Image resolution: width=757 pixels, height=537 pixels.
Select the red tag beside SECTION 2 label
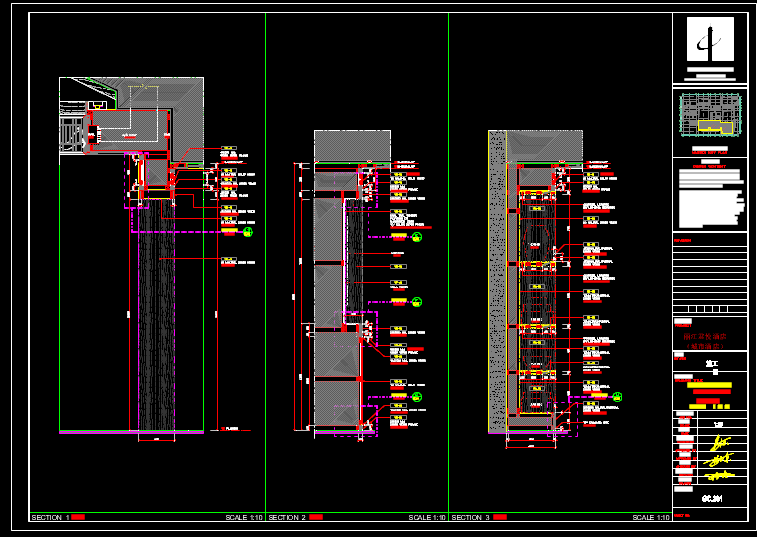point(316,517)
